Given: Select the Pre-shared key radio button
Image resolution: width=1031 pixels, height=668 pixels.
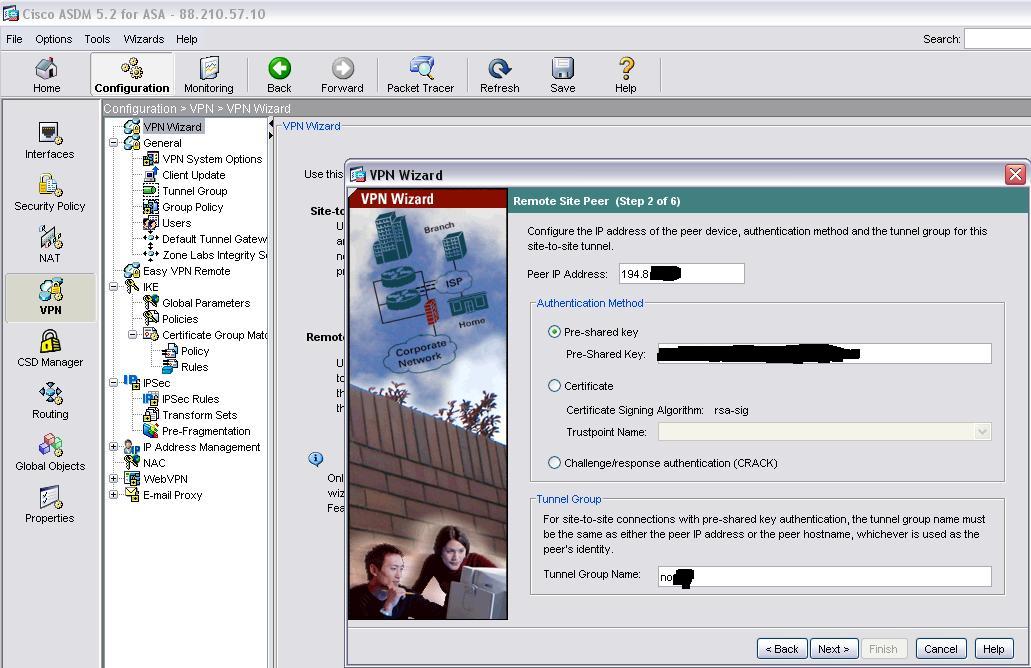Looking at the screenshot, I should coord(554,332).
